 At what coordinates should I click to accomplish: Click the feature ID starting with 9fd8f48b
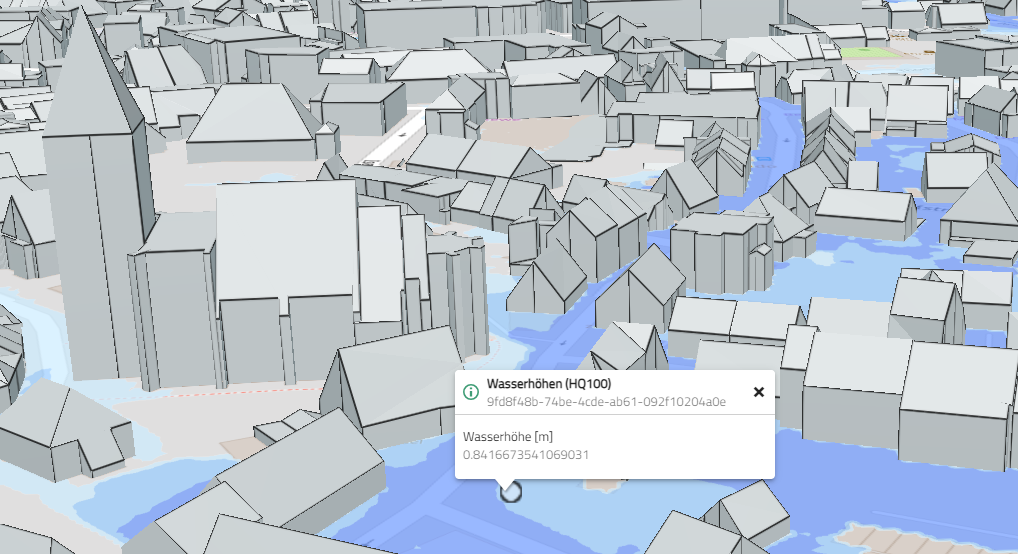coord(606,401)
